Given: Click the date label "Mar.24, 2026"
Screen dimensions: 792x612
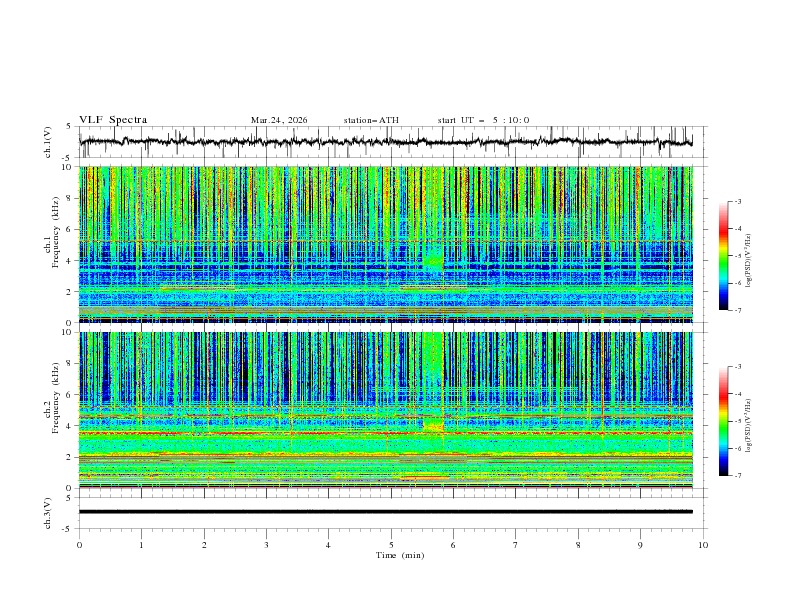Looking at the screenshot, I should pyautogui.click(x=279, y=120).
